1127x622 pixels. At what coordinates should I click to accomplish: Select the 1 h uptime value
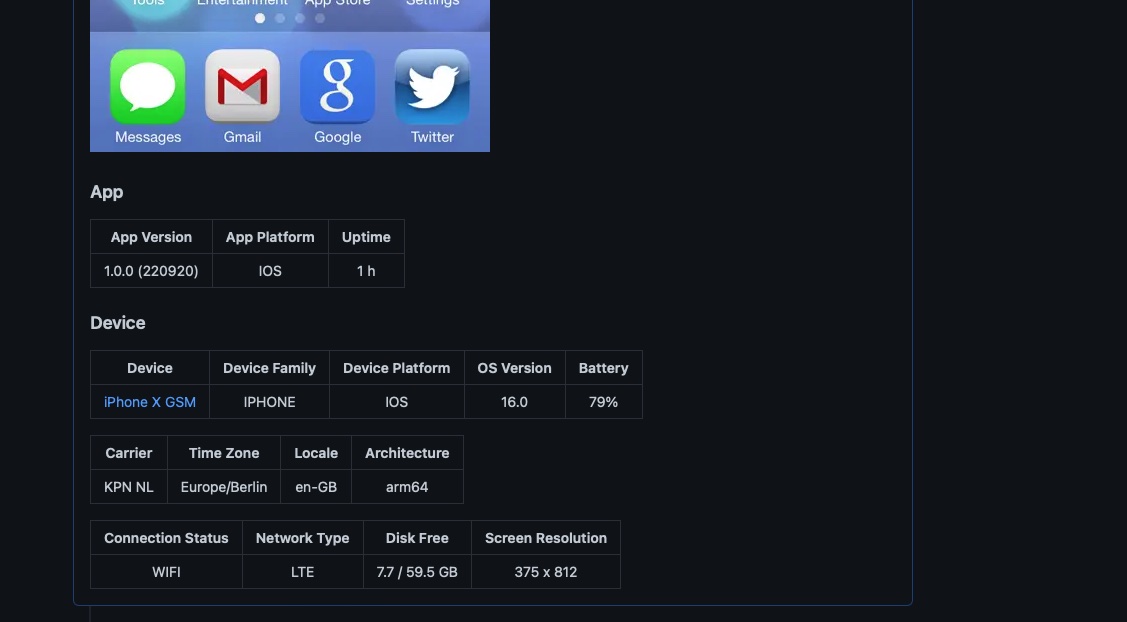[366, 271]
